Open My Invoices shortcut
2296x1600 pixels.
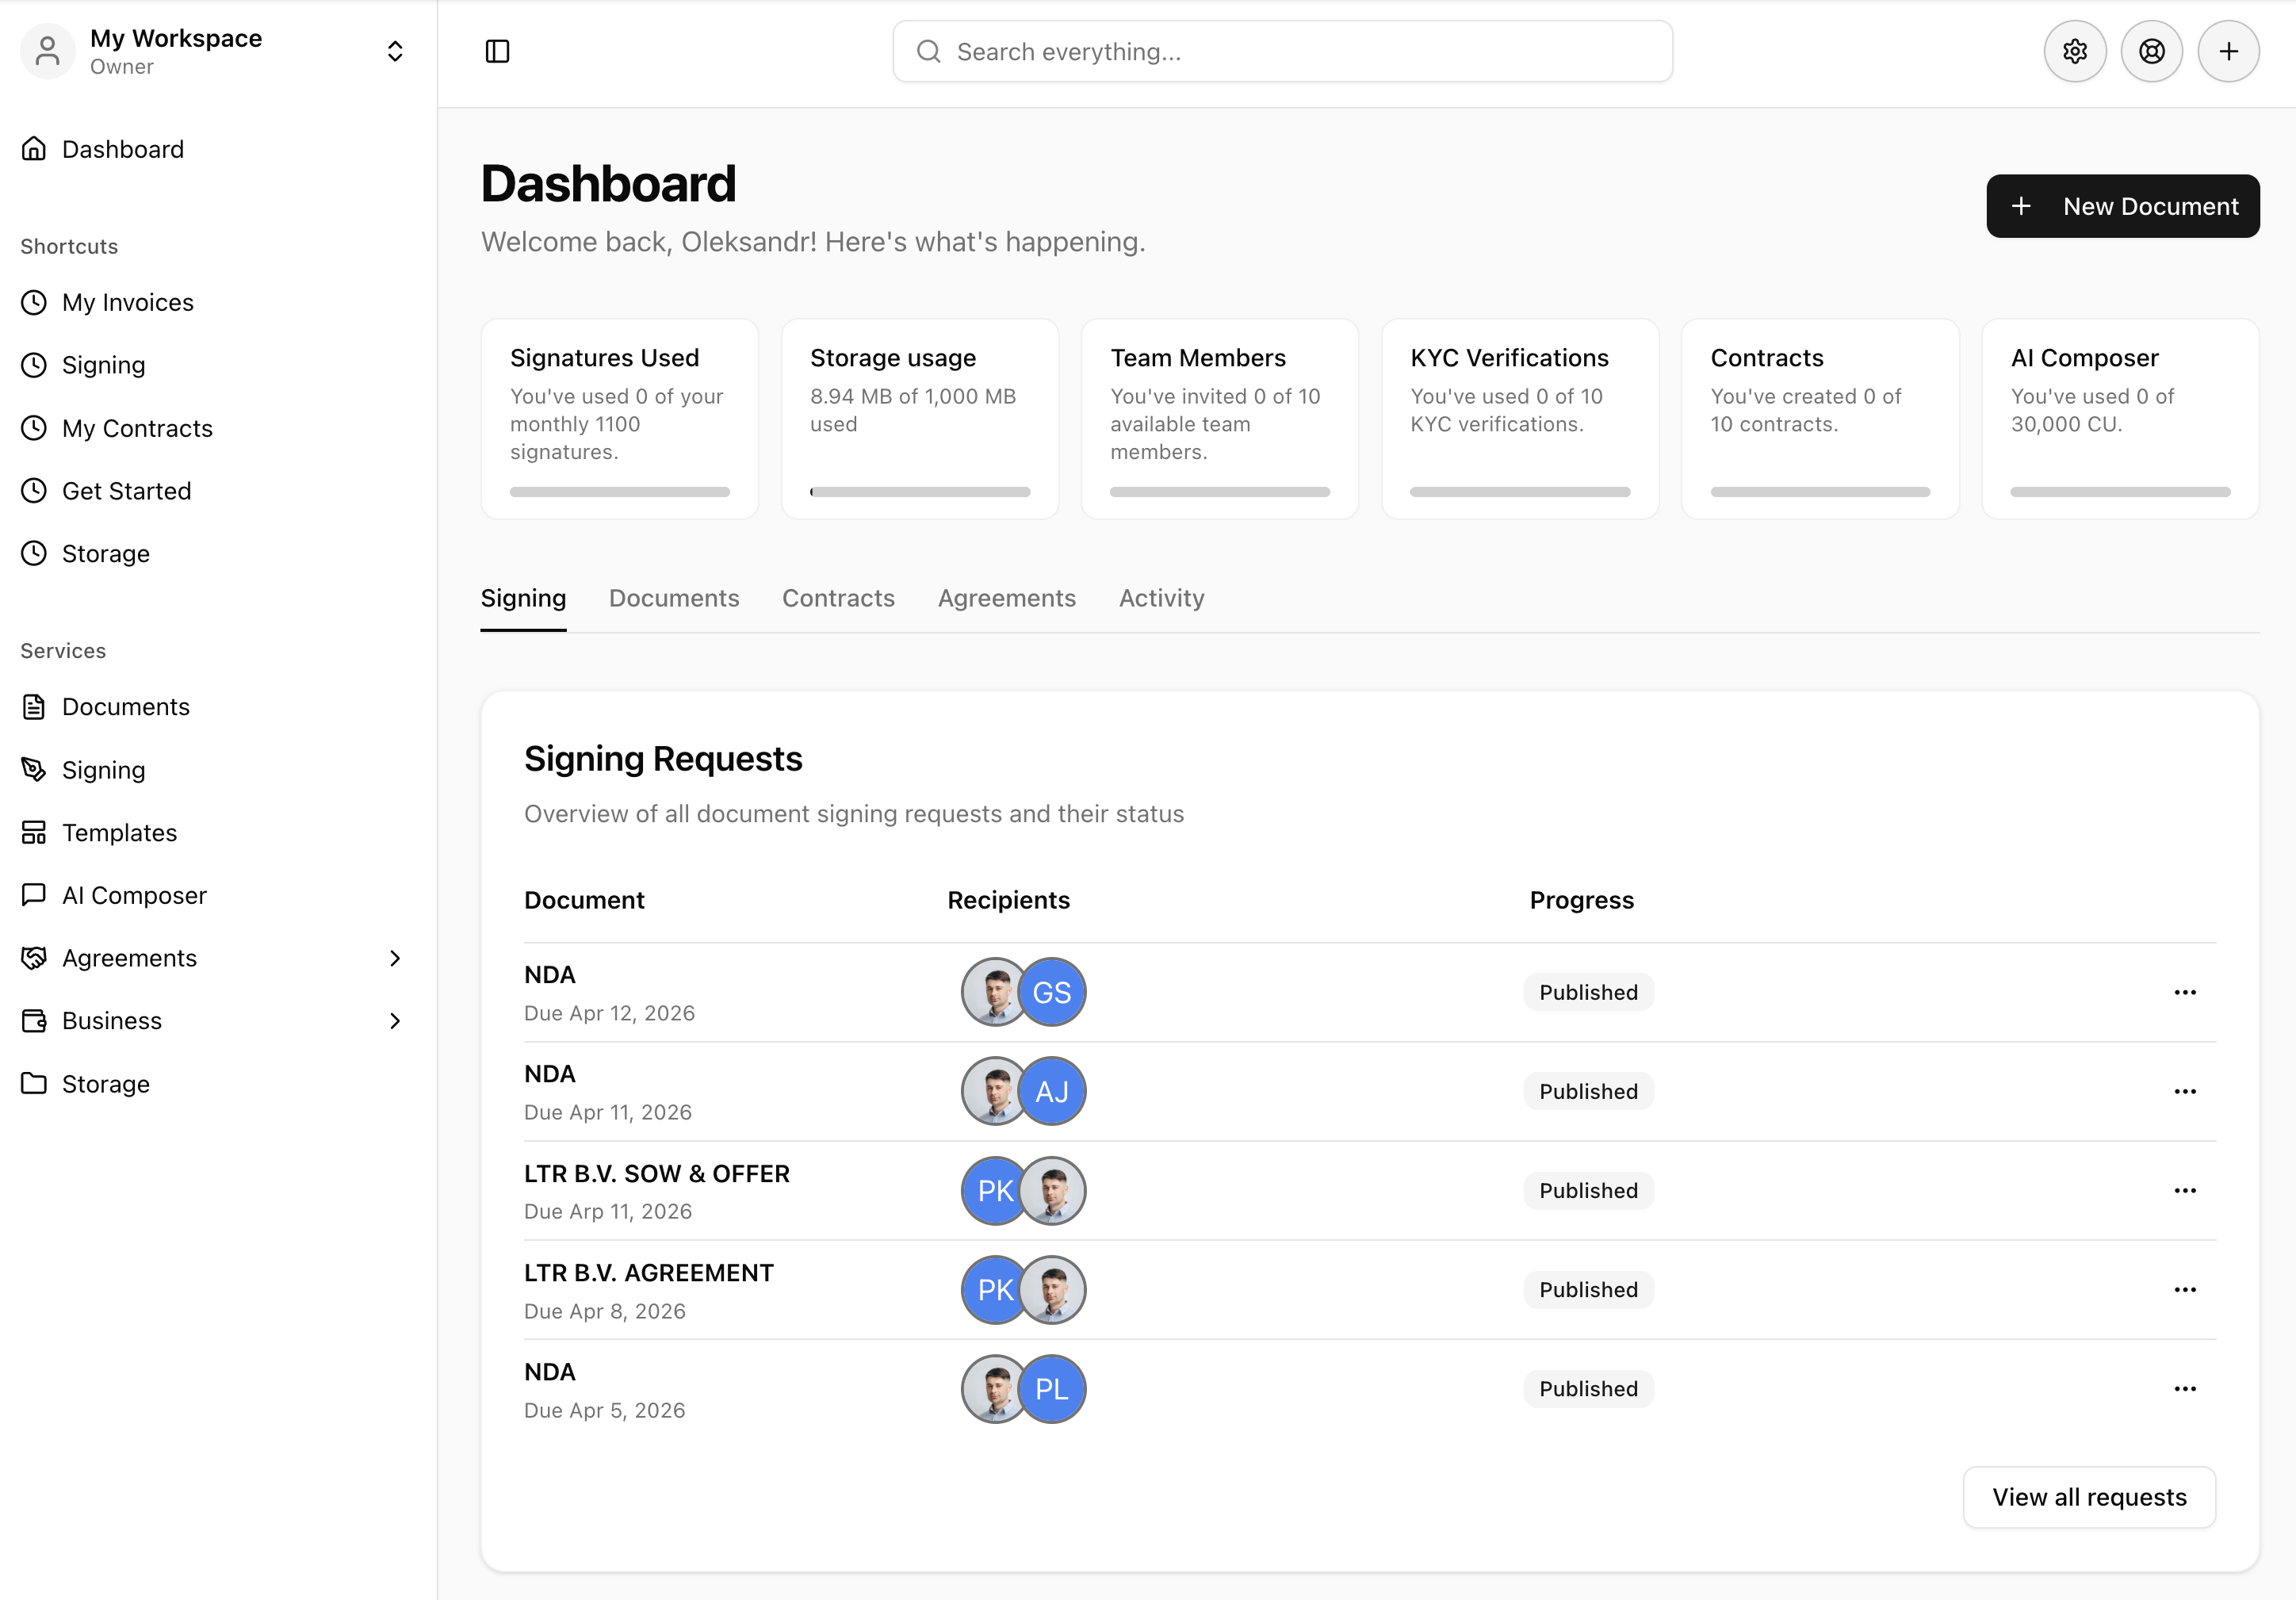point(127,302)
